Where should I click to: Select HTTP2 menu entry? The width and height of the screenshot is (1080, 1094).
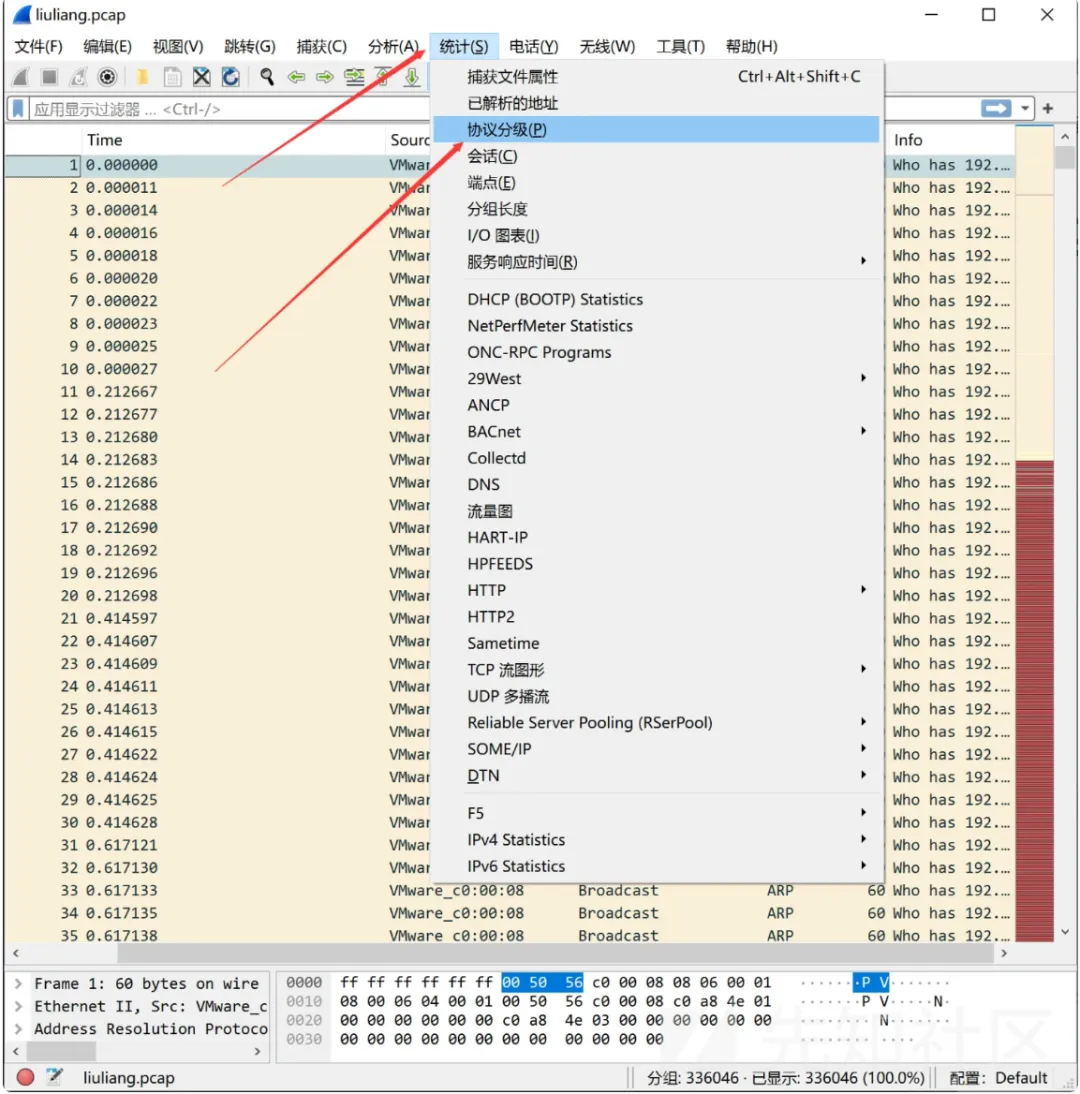point(656,617)
